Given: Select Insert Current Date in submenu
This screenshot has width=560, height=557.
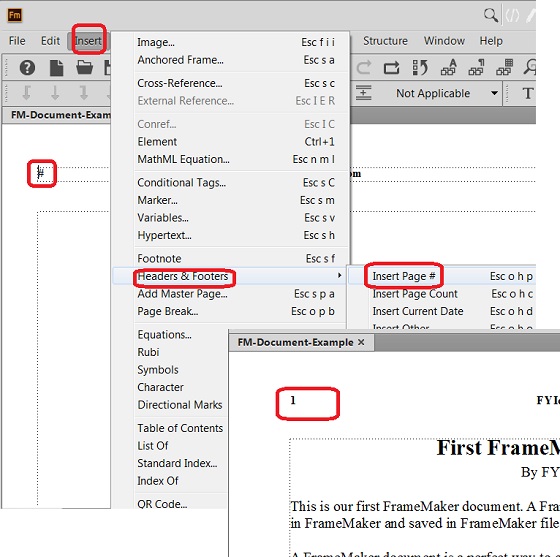Looking at the screenshot, I should point(442,311).
